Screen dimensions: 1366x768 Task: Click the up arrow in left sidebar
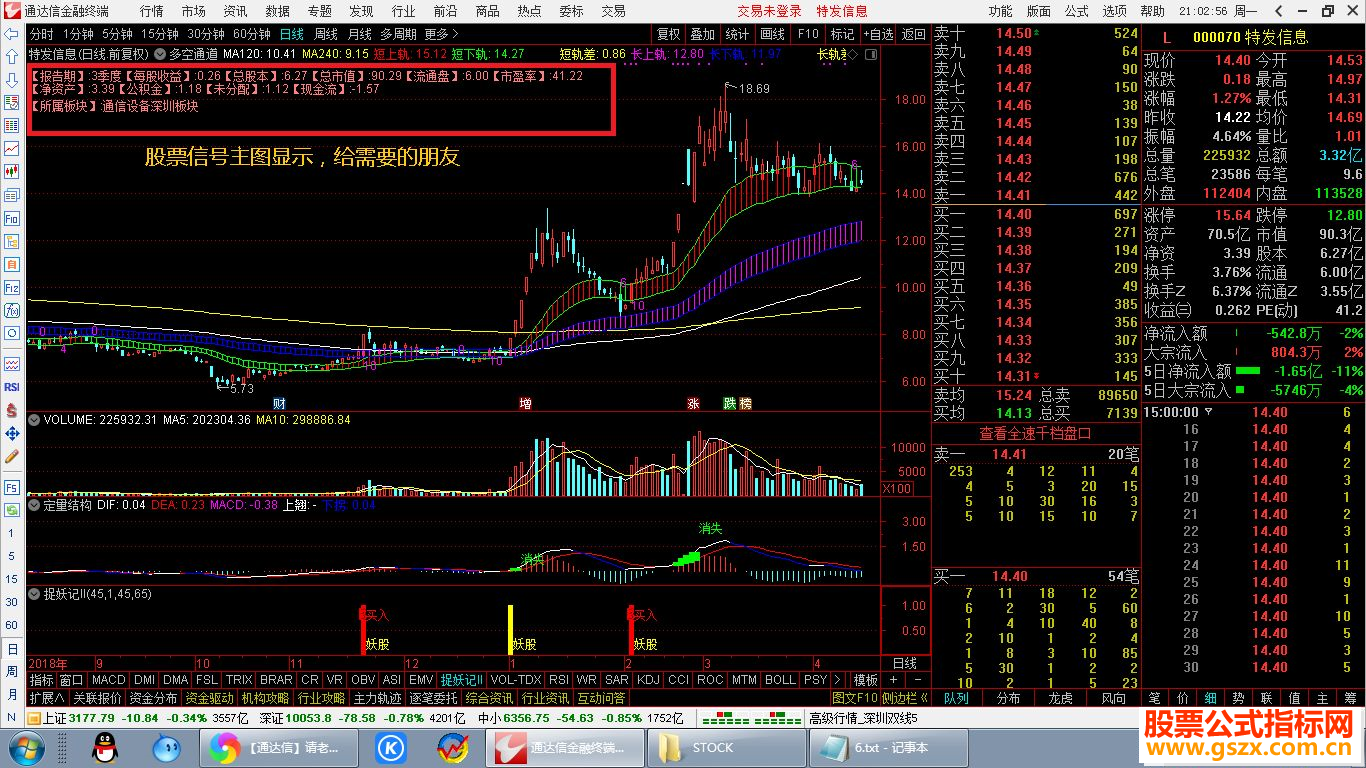point(12,56)
